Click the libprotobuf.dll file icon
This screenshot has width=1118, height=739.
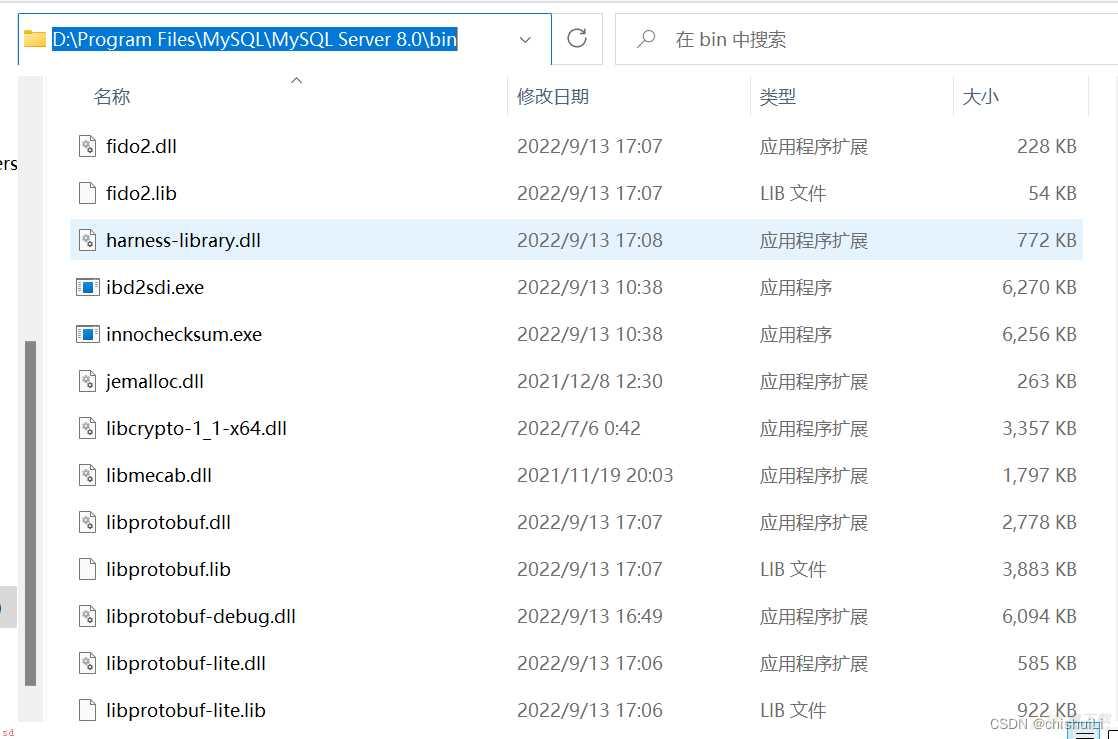[87, 523]
